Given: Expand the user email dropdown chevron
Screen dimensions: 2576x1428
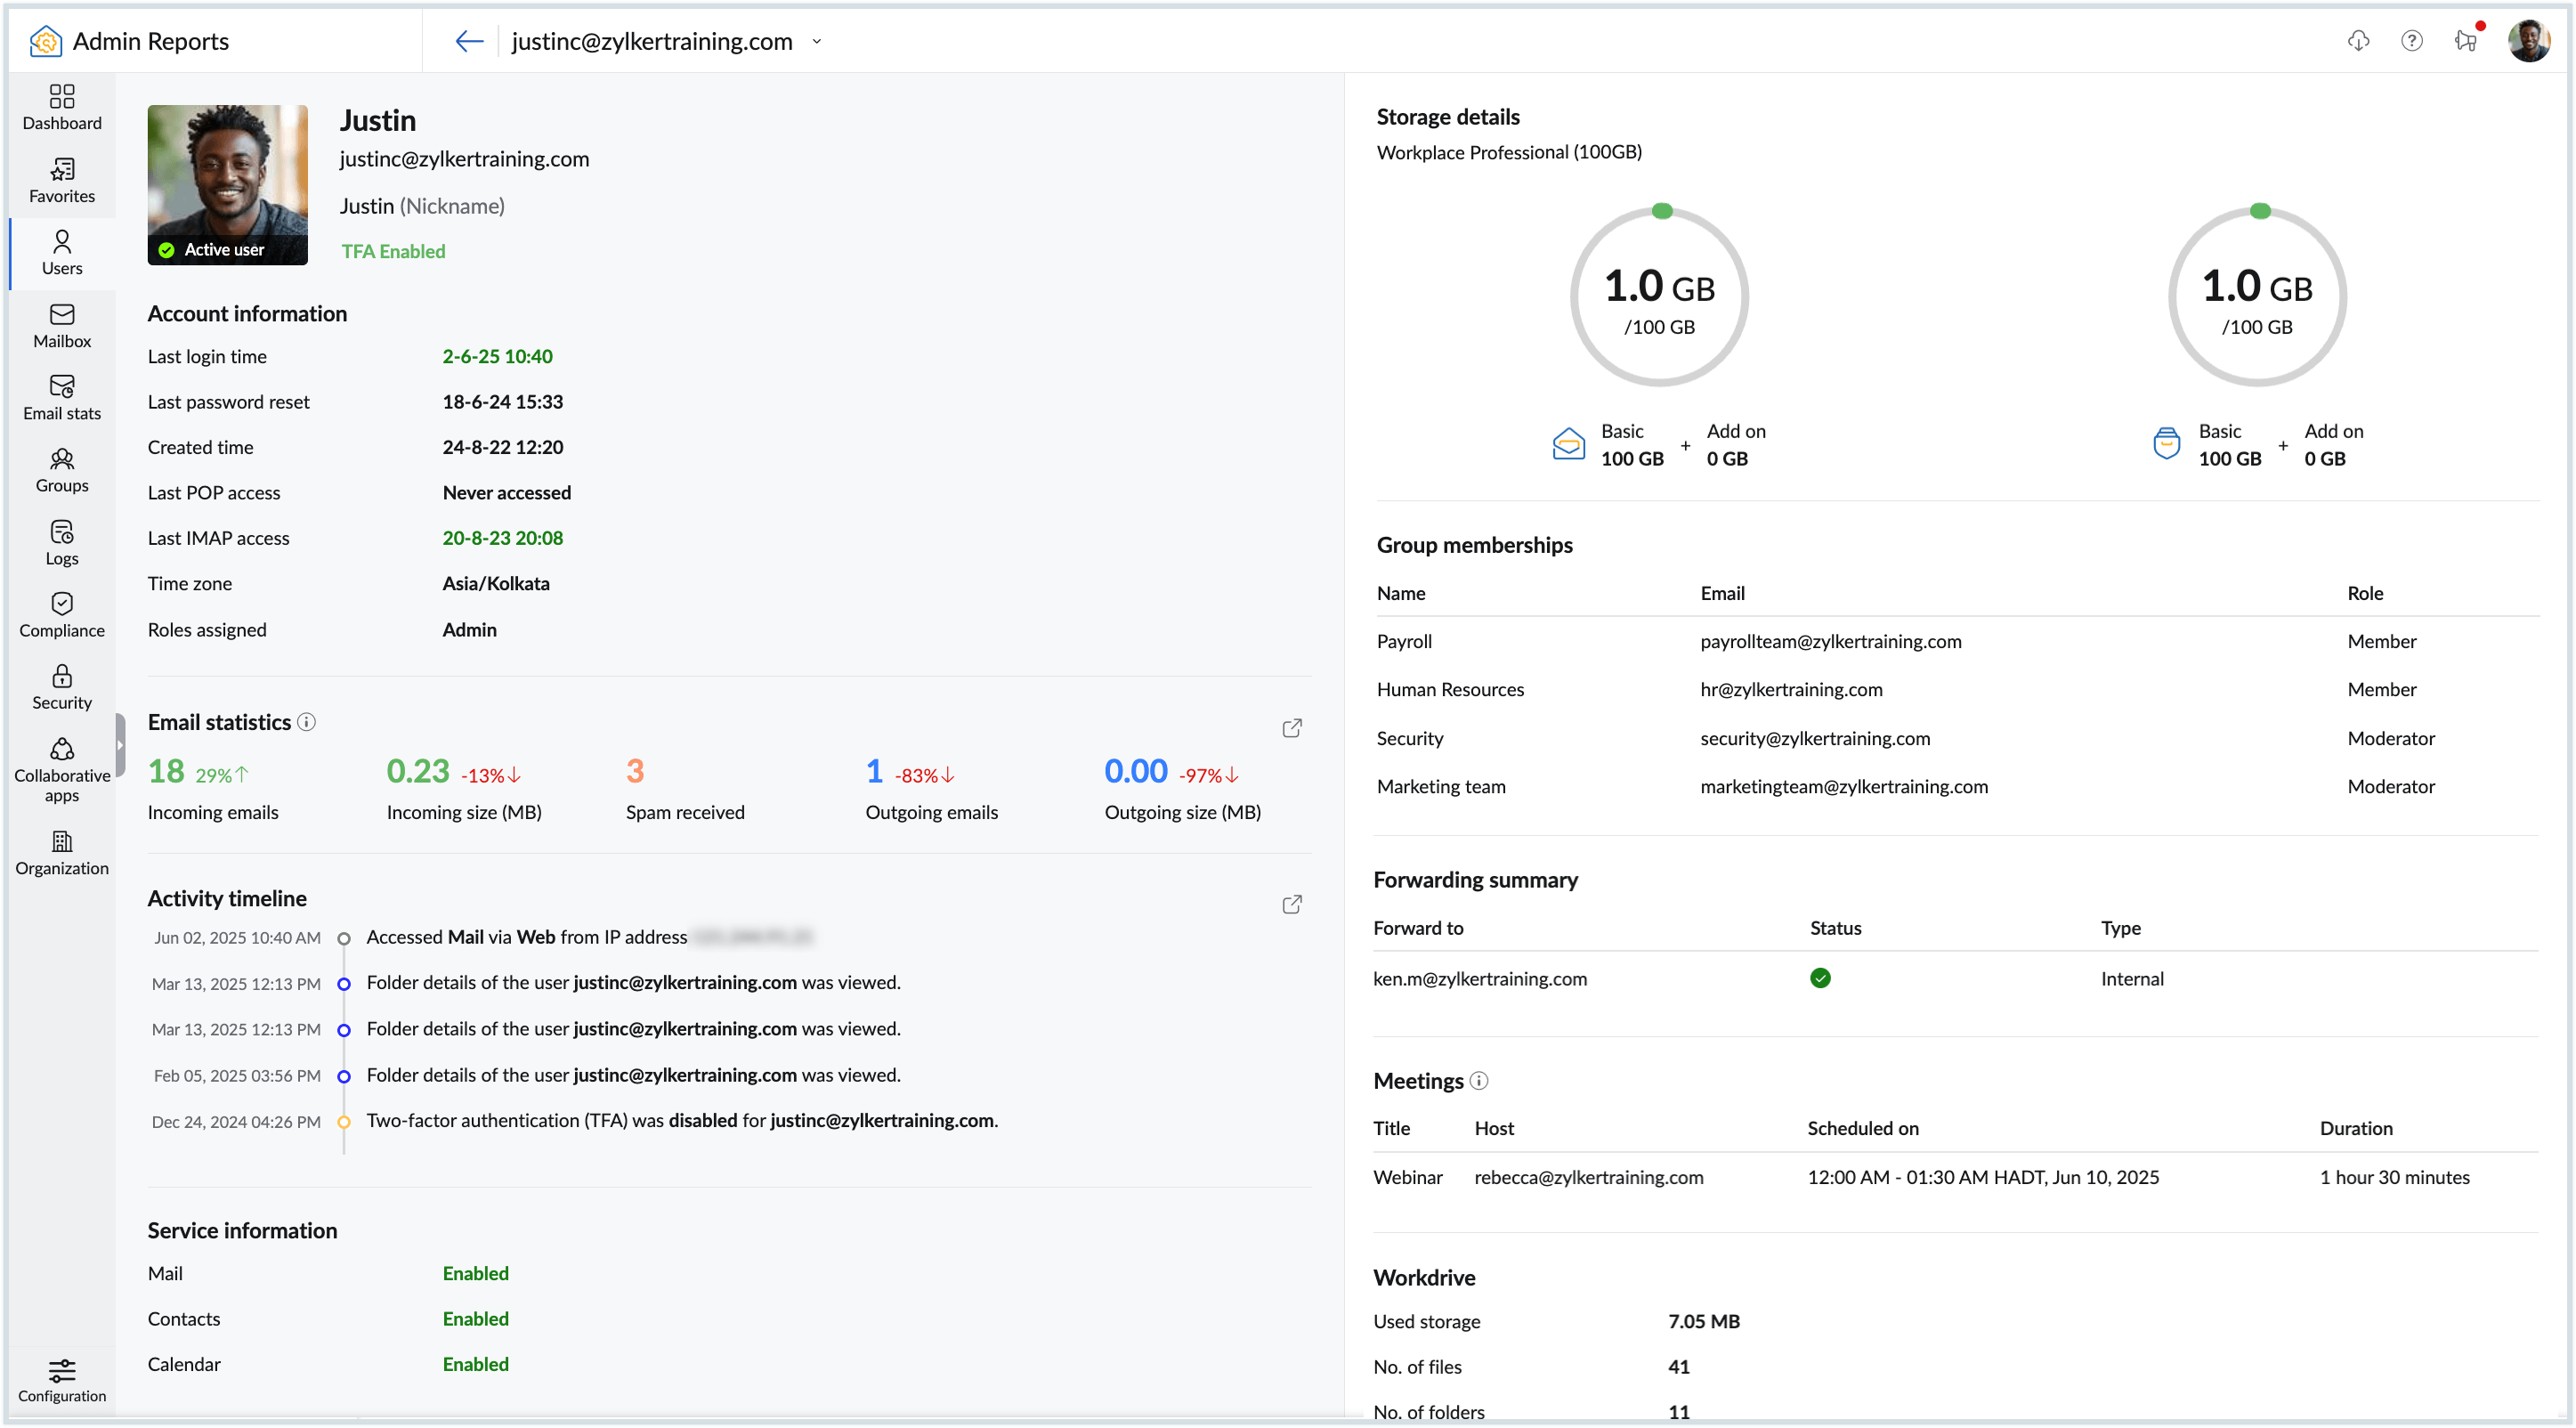Looking at the screenshot, I should point(817,41).
